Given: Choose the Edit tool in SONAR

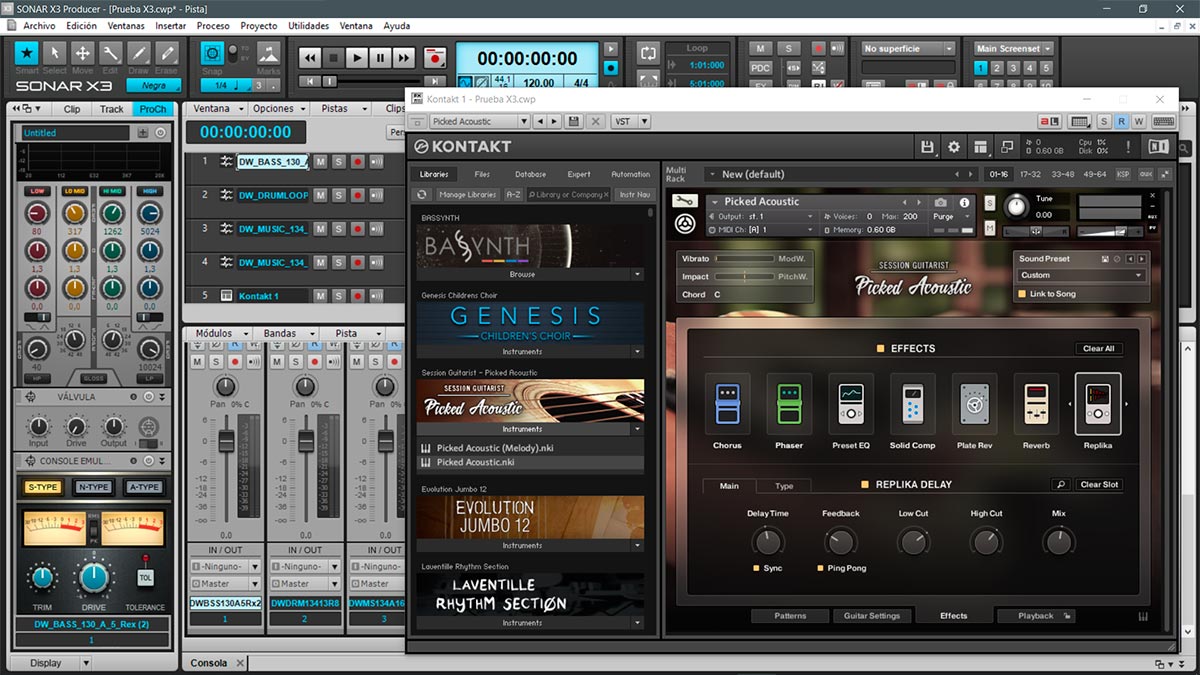Looking at the screenshot, I should pyautogui.click(x=111, y=53).
